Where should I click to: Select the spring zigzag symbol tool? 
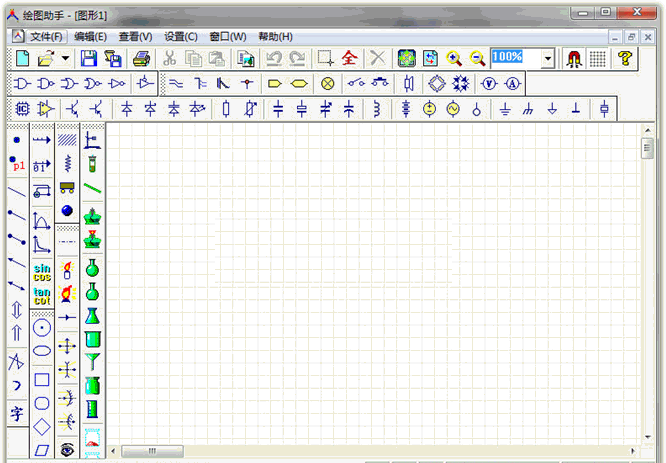(67, 162)
